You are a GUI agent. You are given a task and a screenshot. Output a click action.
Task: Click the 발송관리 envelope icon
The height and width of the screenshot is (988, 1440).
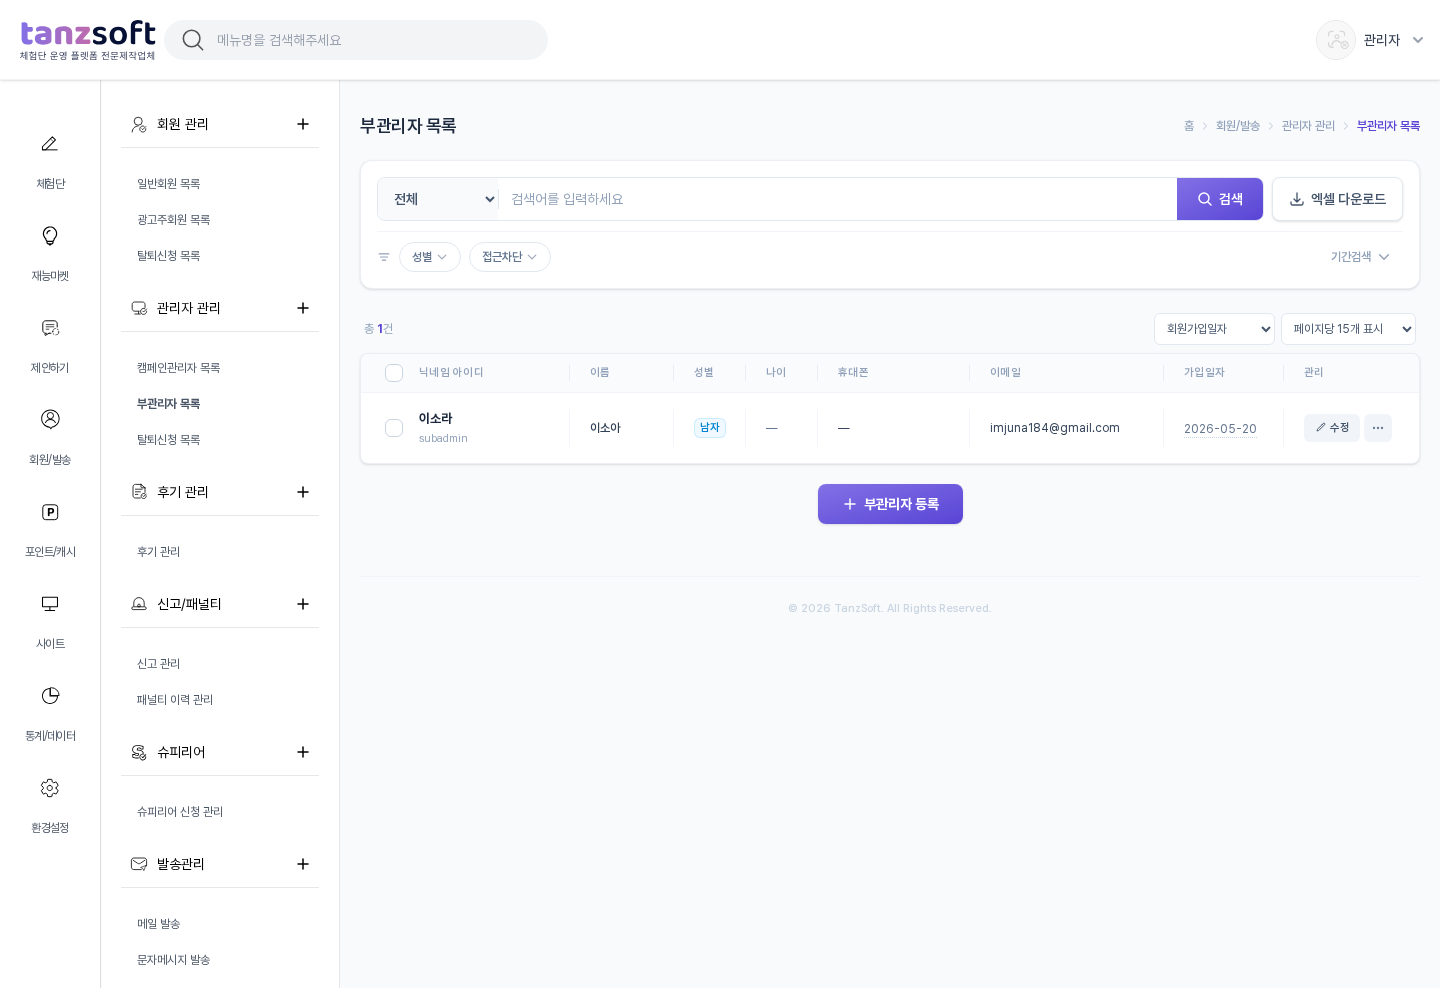tap(139, 864)
